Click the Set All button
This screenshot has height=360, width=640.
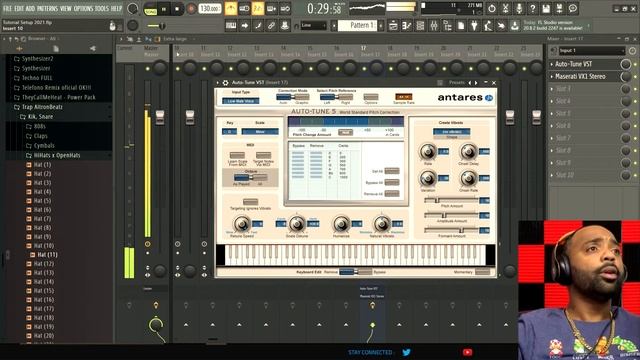(x=392, y=171)
